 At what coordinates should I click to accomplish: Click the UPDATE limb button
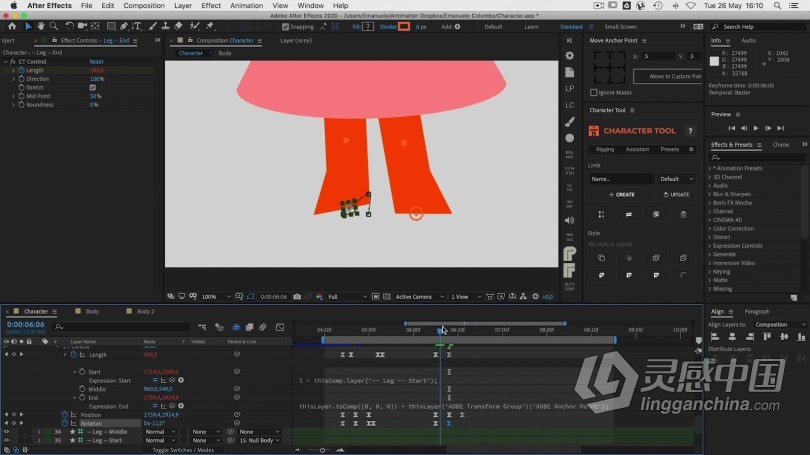(676, 195)
